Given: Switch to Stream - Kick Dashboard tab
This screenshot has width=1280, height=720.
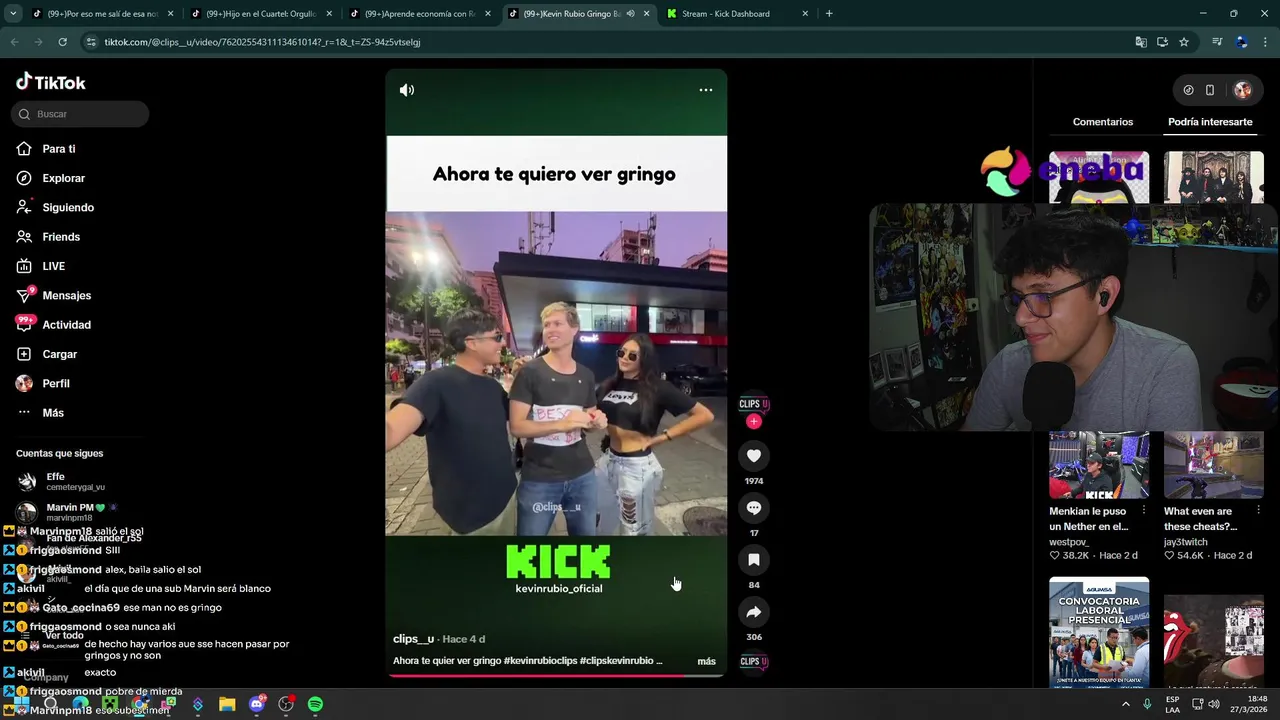Looking at the screenshot, I should (736, 14).
